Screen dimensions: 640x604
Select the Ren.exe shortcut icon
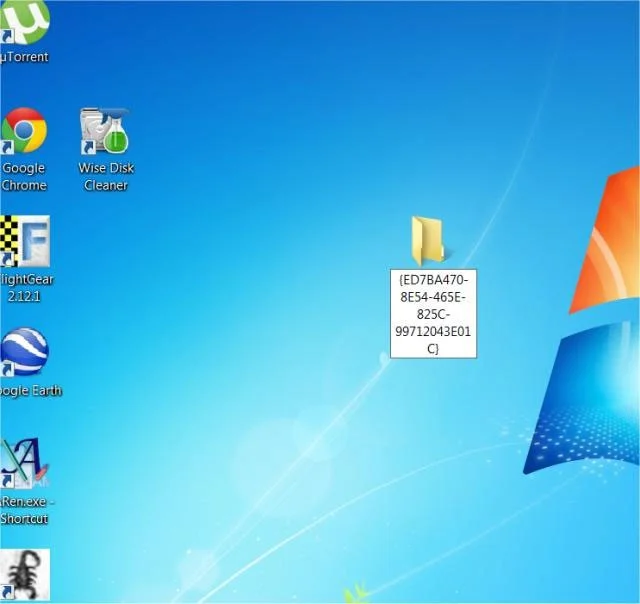coord(24,463)
